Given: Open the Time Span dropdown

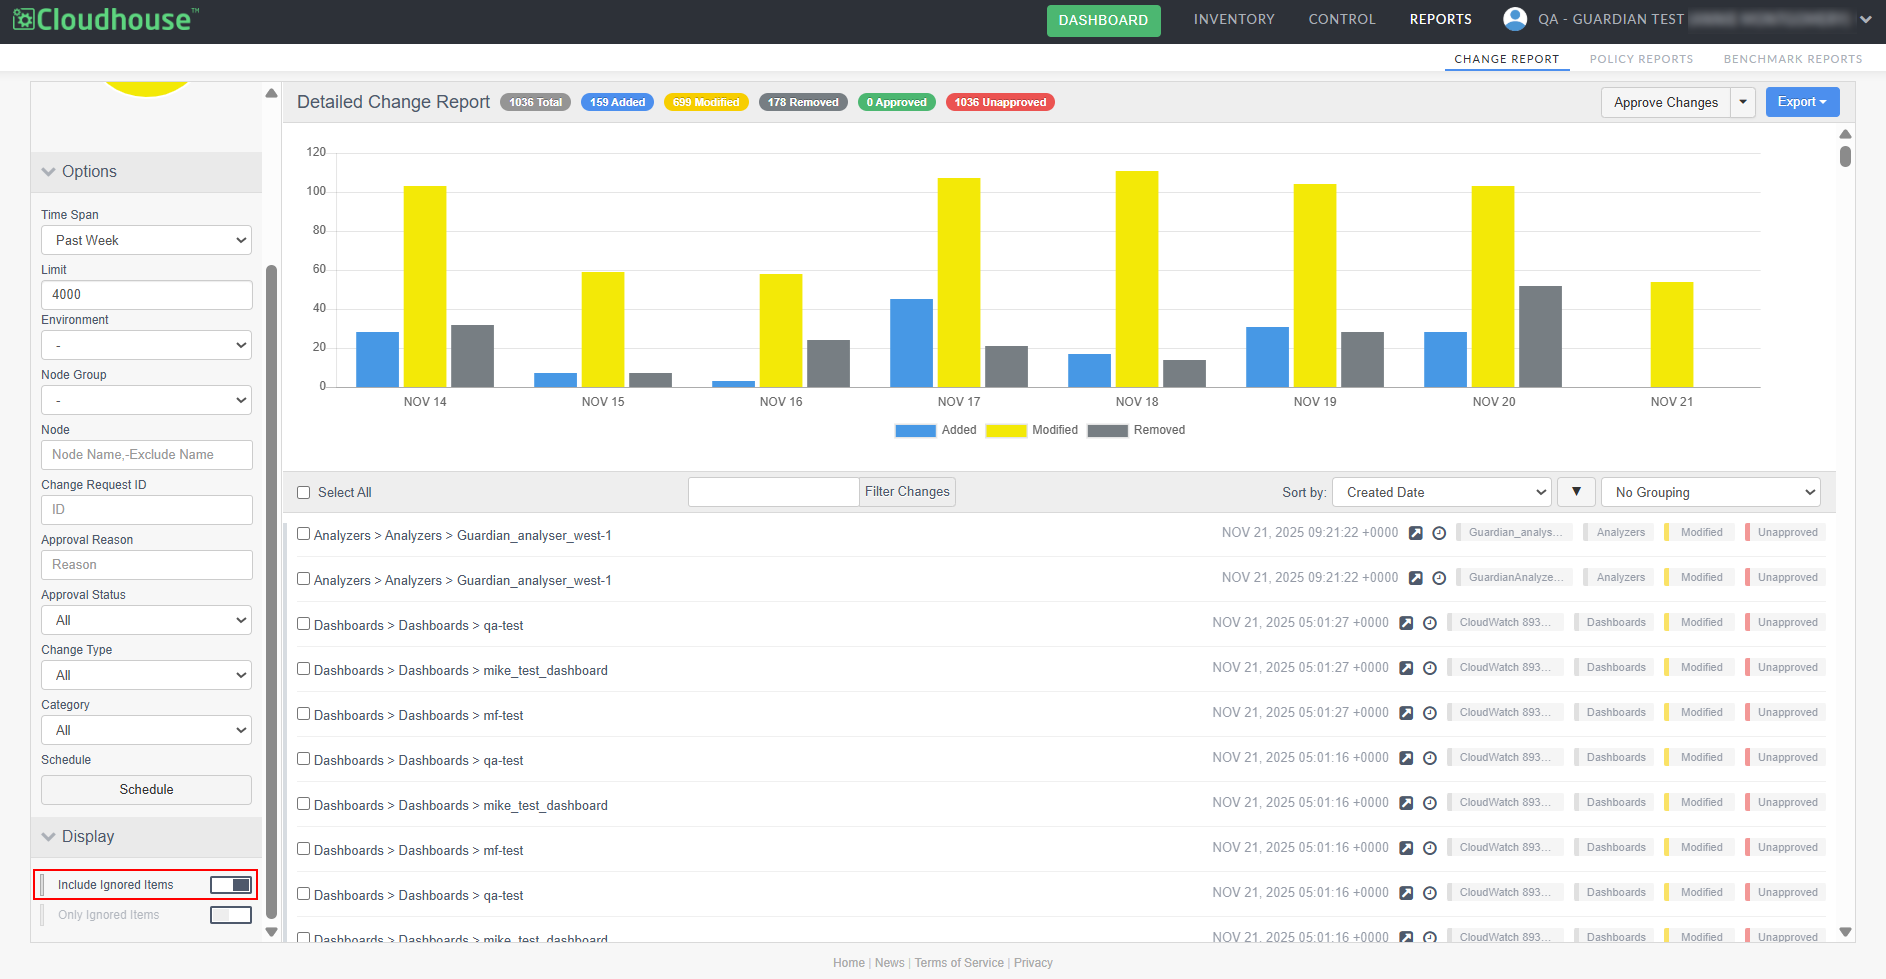Looking at the screenshot, I should (x=146, y=240).
